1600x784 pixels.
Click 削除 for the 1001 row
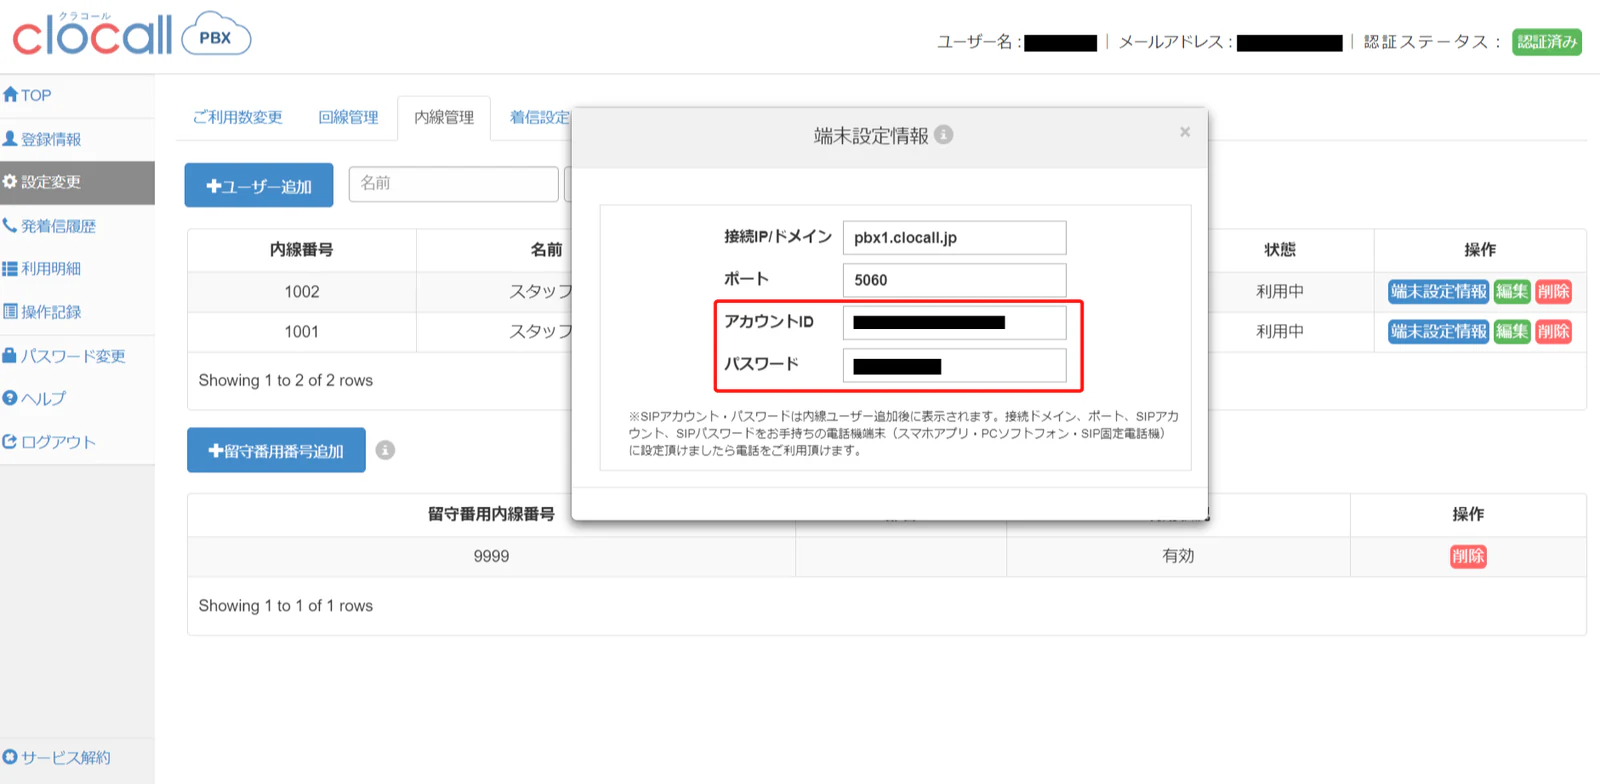(1553, 331)
